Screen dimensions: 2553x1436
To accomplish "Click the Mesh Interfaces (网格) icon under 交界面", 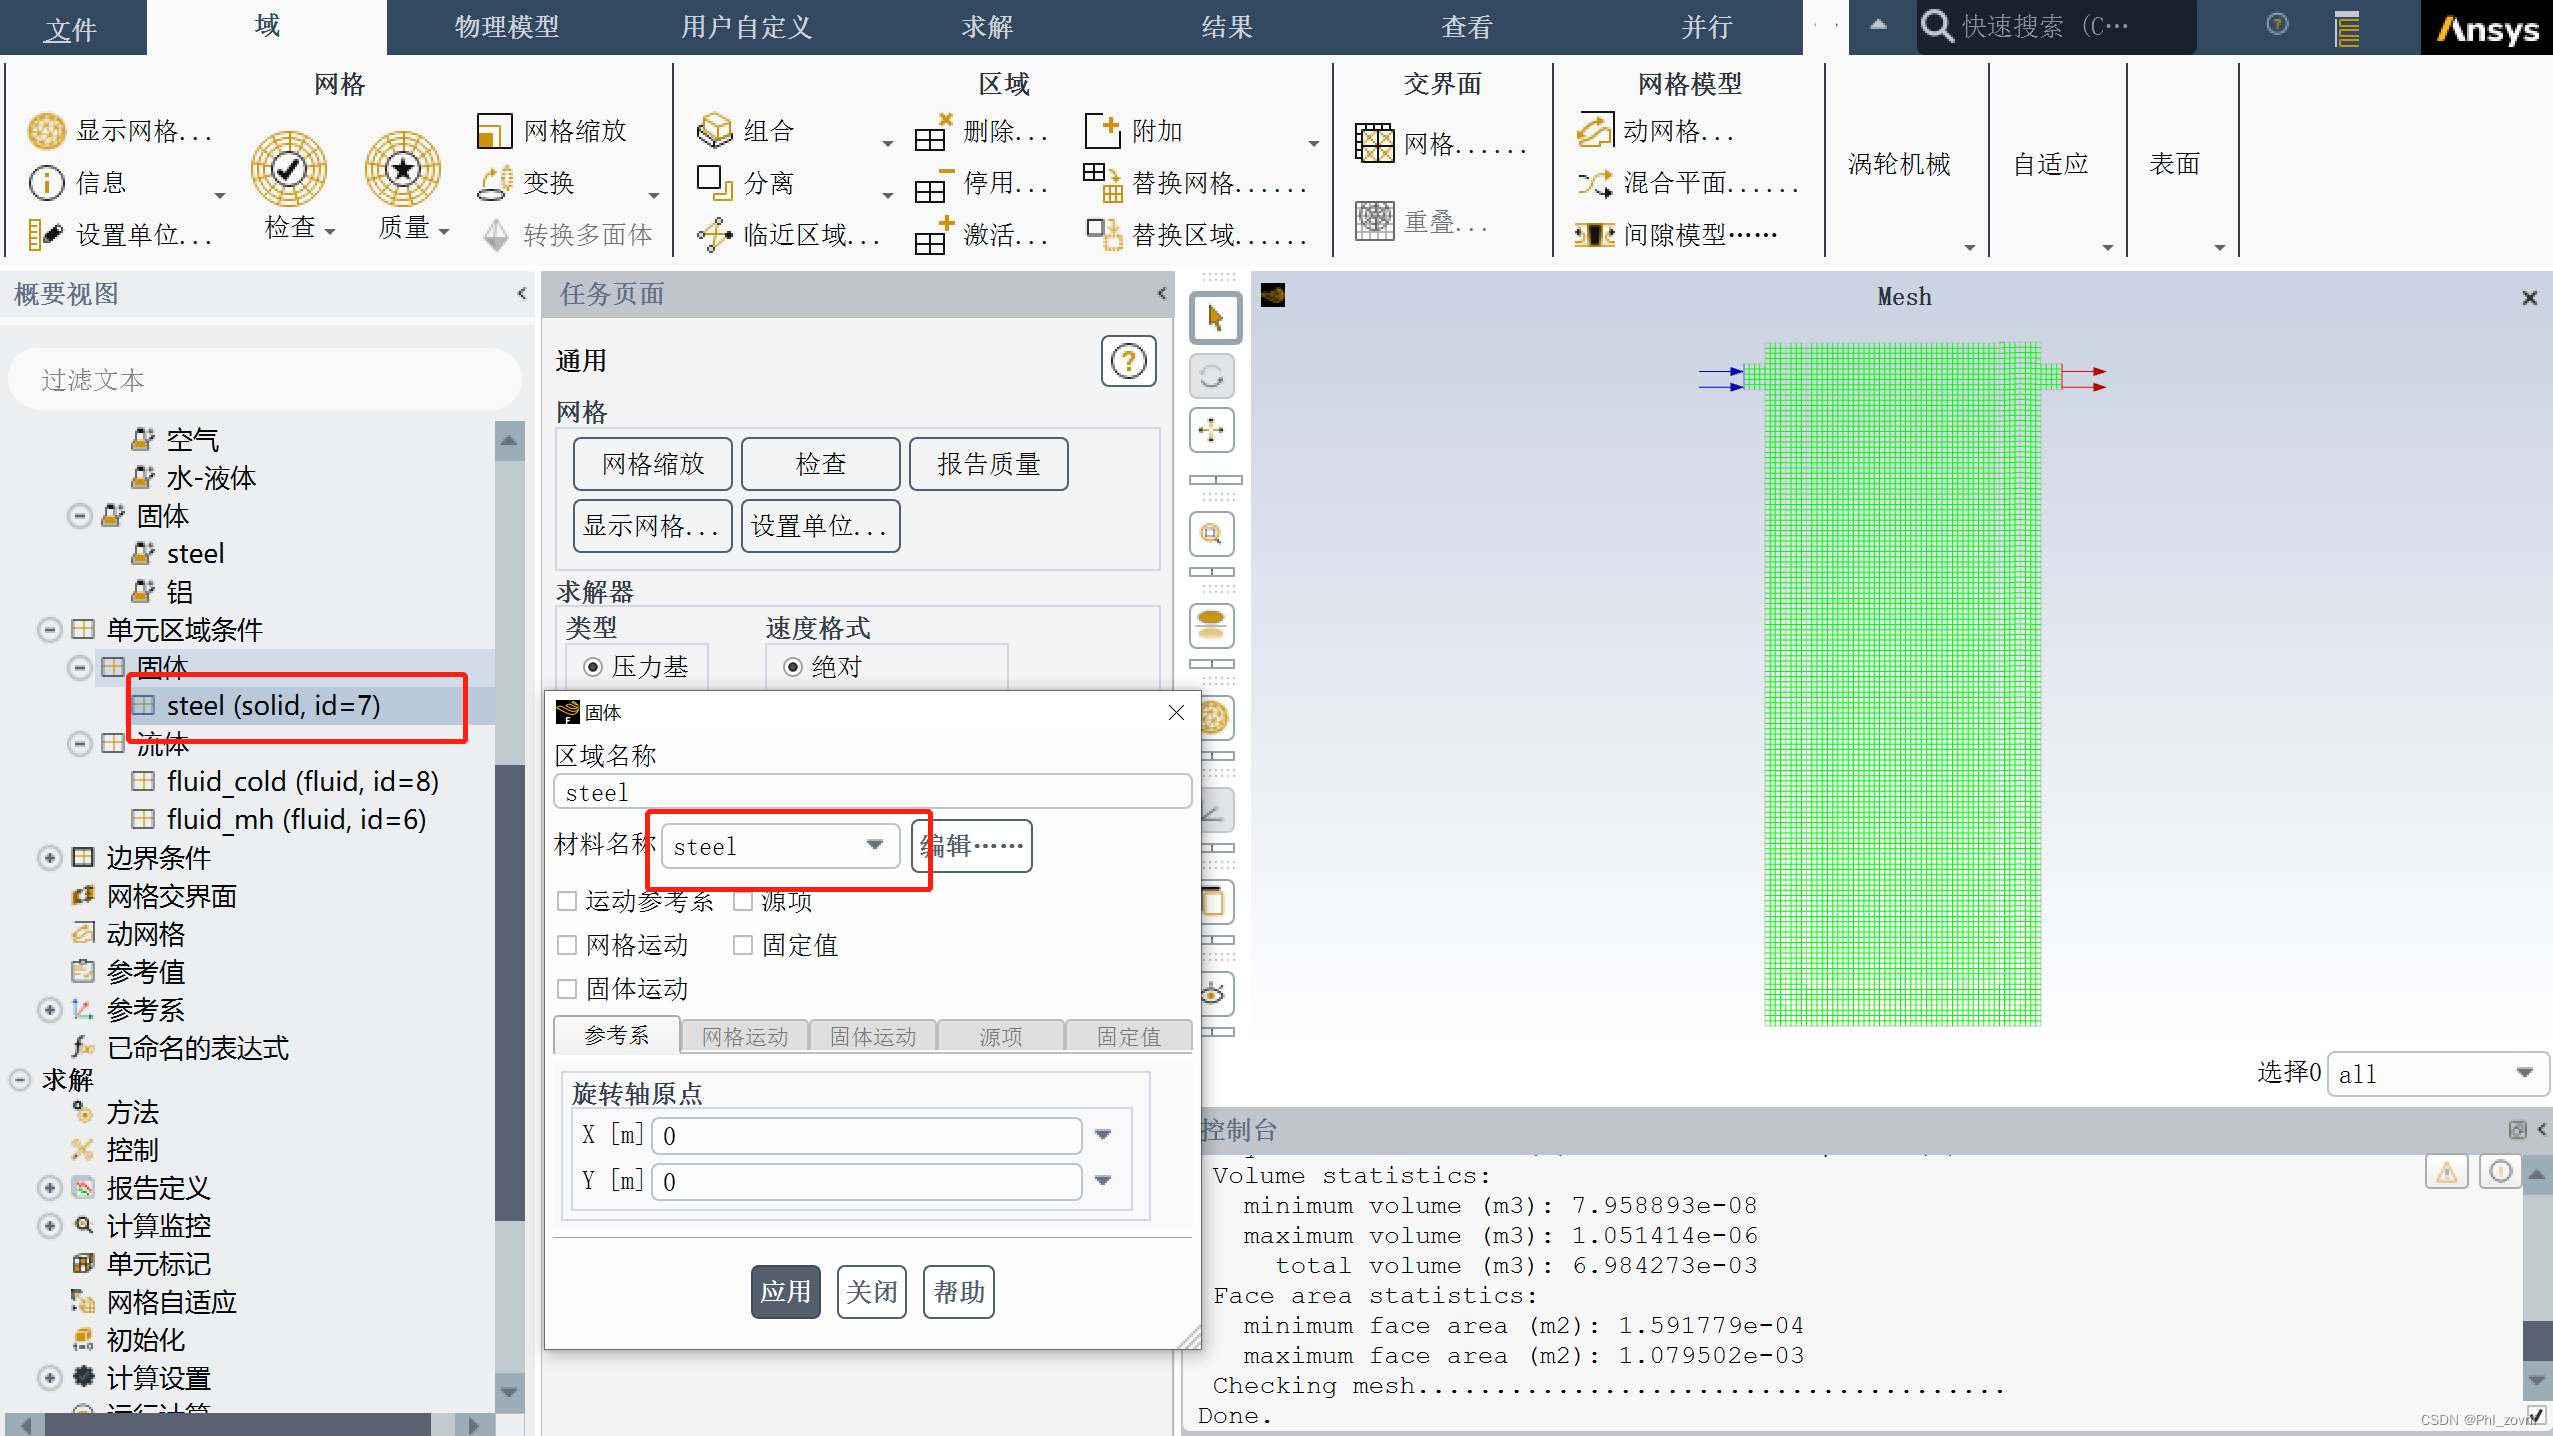I will [1375, 144].
